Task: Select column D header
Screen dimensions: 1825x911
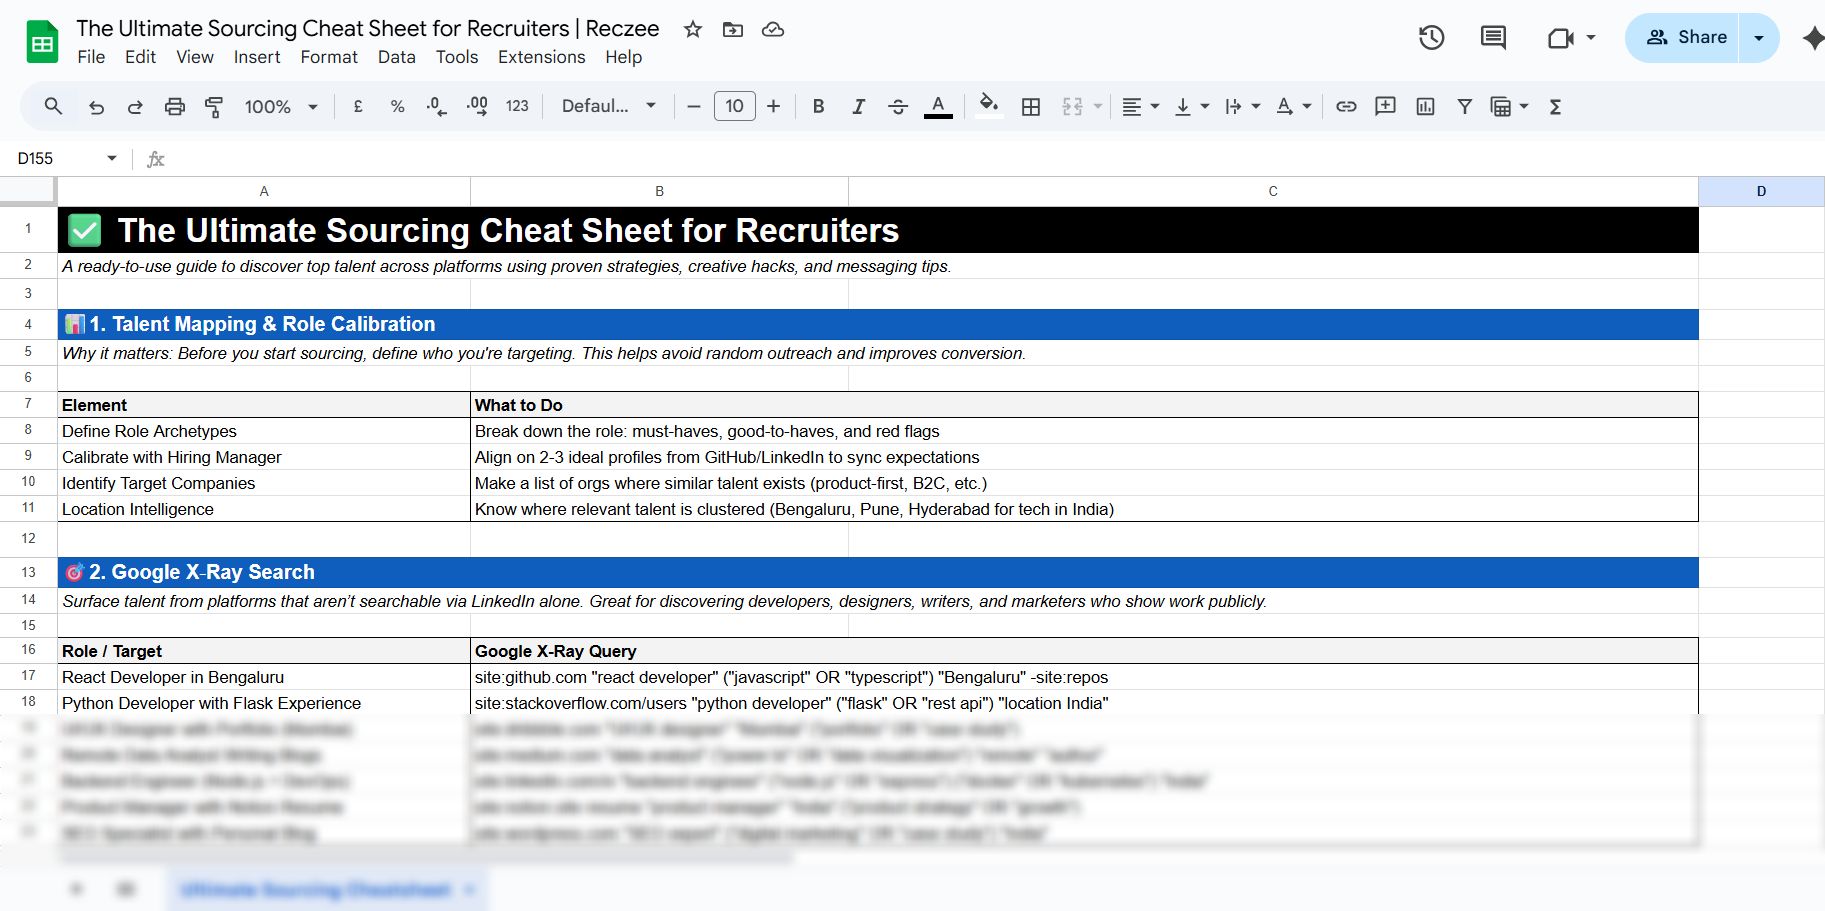Action: (x=1761, y=191)
